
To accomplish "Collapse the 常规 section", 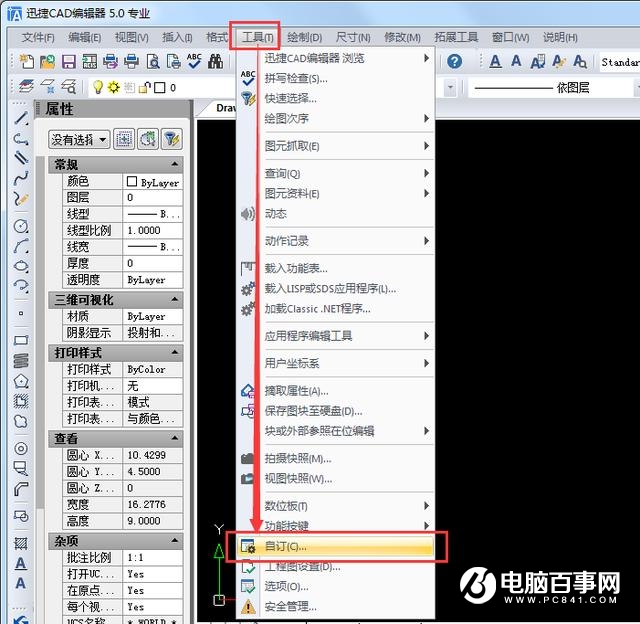I will pos(175,164).
